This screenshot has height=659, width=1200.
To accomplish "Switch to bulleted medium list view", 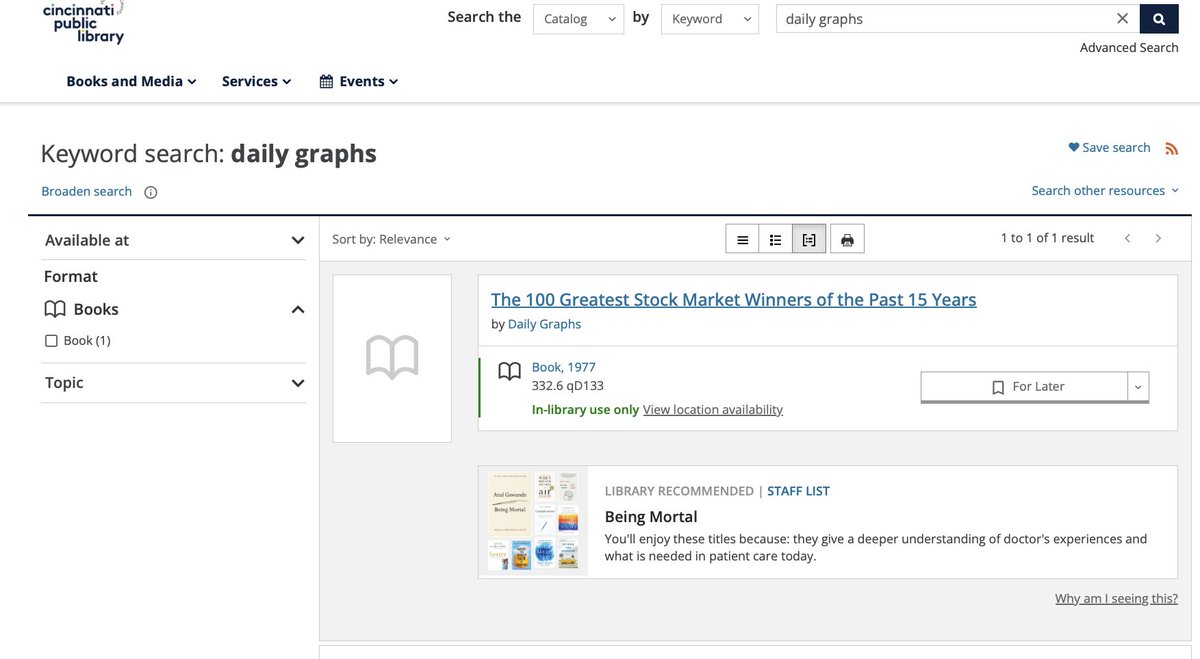I will pos(776,239).
